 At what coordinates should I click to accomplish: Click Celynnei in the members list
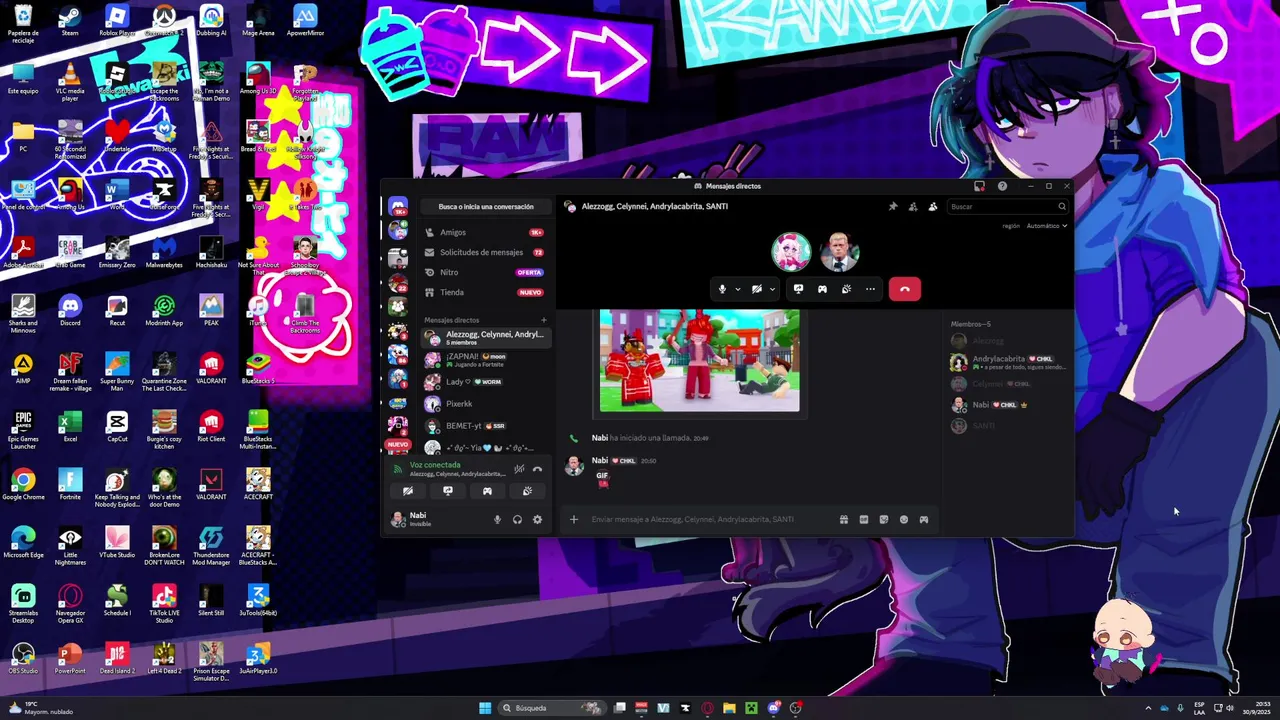(1008, 384)
